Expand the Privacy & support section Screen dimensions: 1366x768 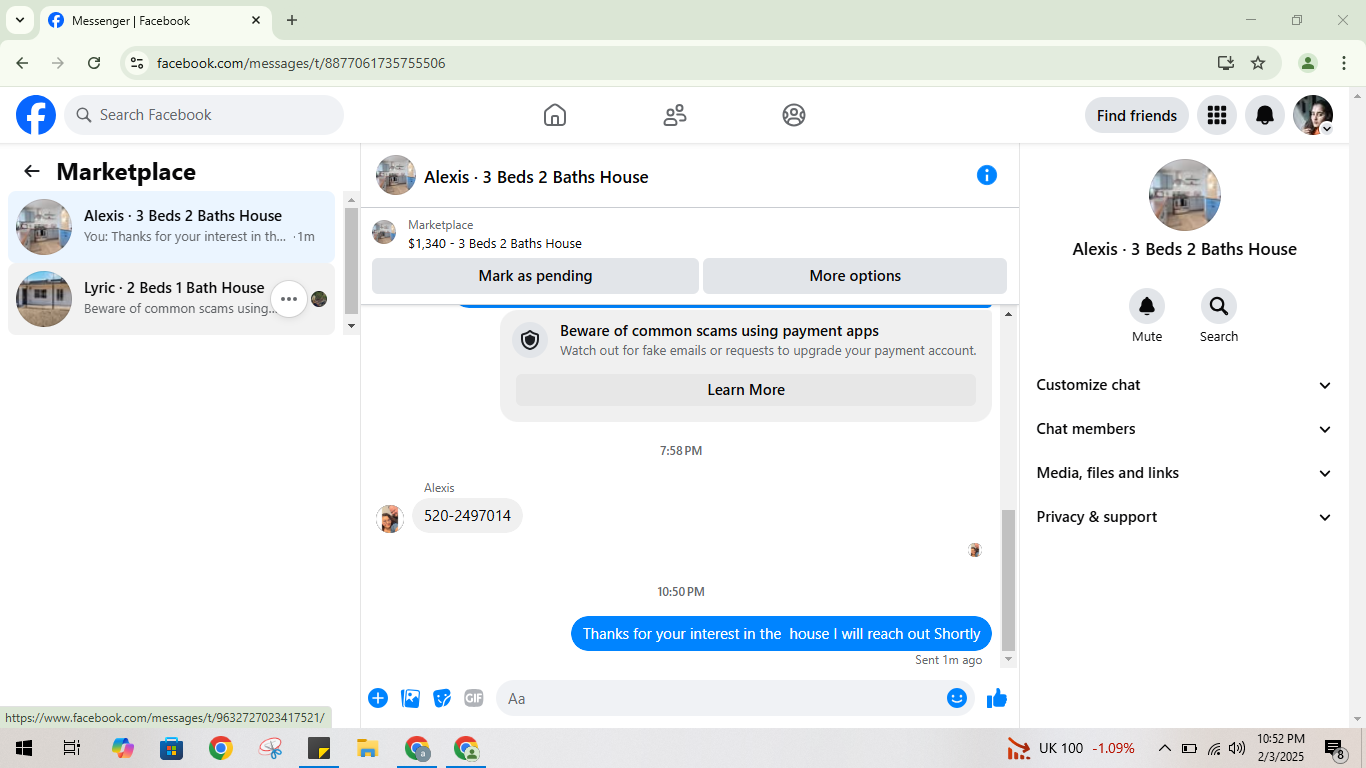[1185, 517]
